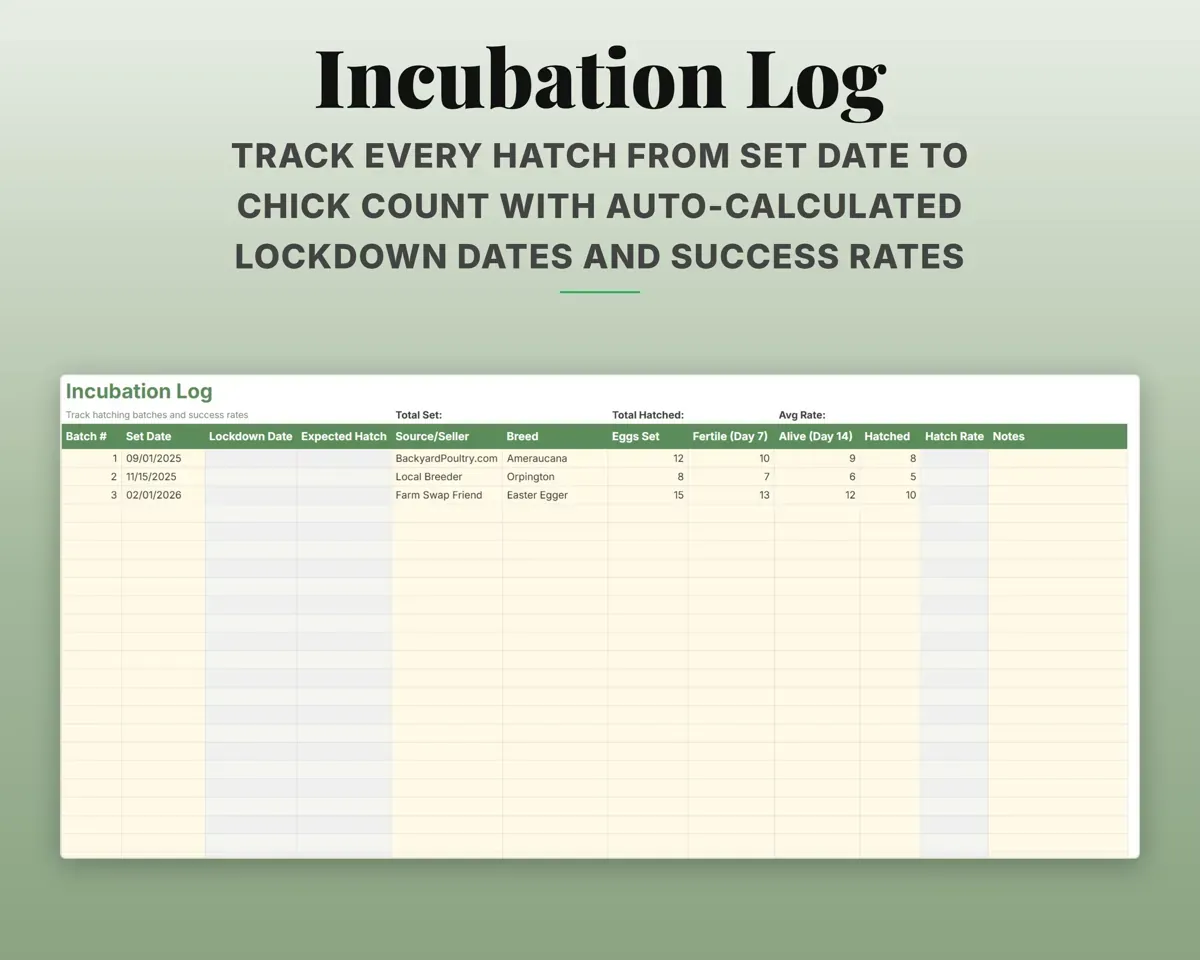Select the 'Farm Swap Friend' source cell
Viewport: 1200px width, 960px height.
coord(447,495)
